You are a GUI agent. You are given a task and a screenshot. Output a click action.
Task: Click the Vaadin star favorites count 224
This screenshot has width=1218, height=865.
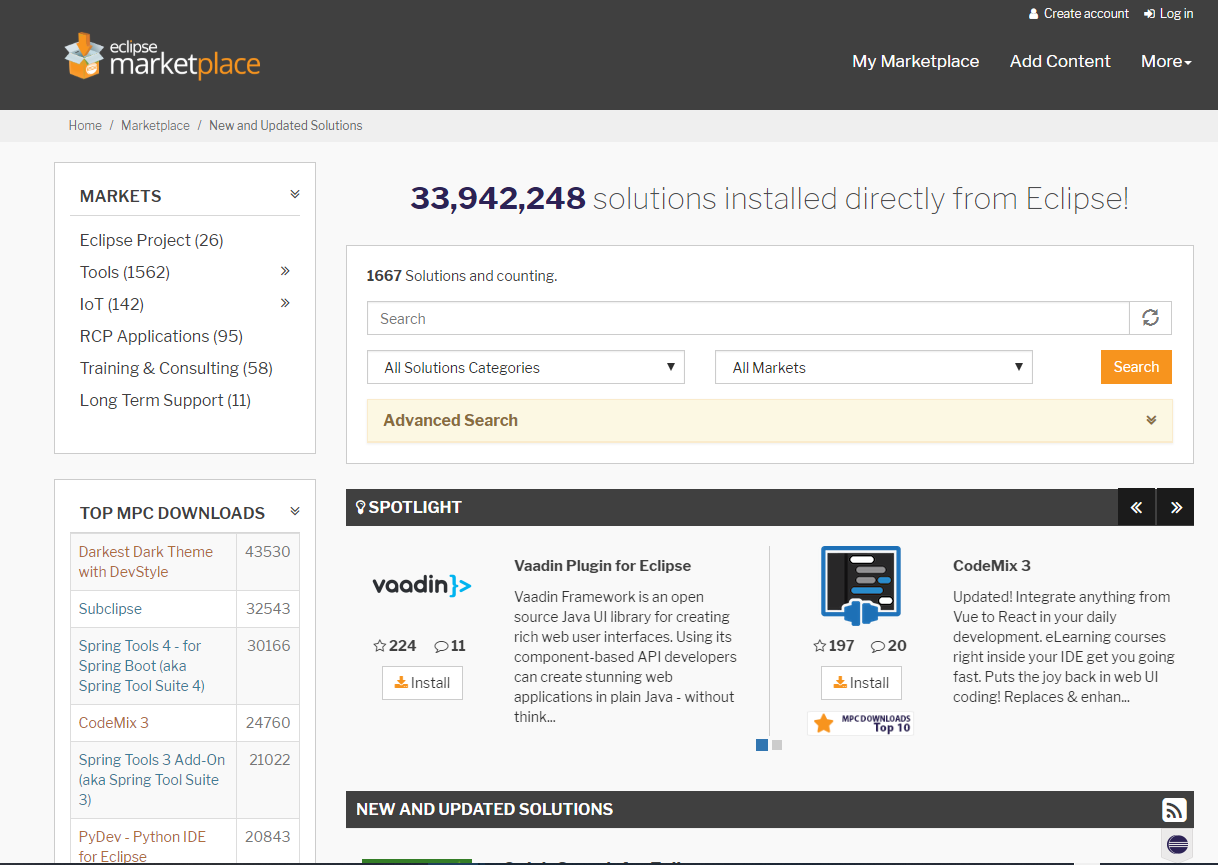pyautogui.click(x=394, y=646)
